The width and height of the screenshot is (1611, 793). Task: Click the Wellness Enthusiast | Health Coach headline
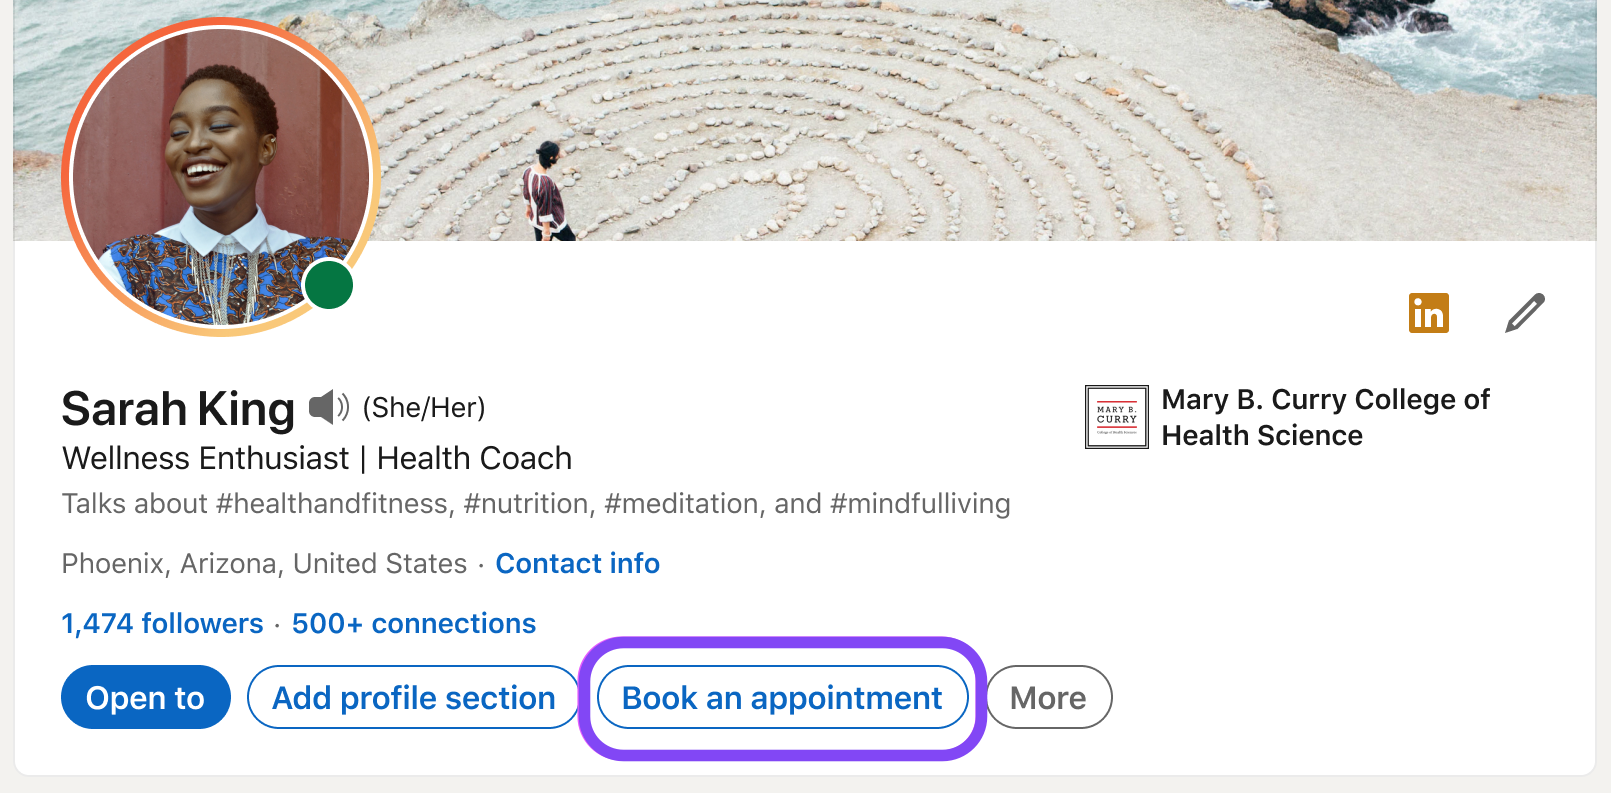317,459
